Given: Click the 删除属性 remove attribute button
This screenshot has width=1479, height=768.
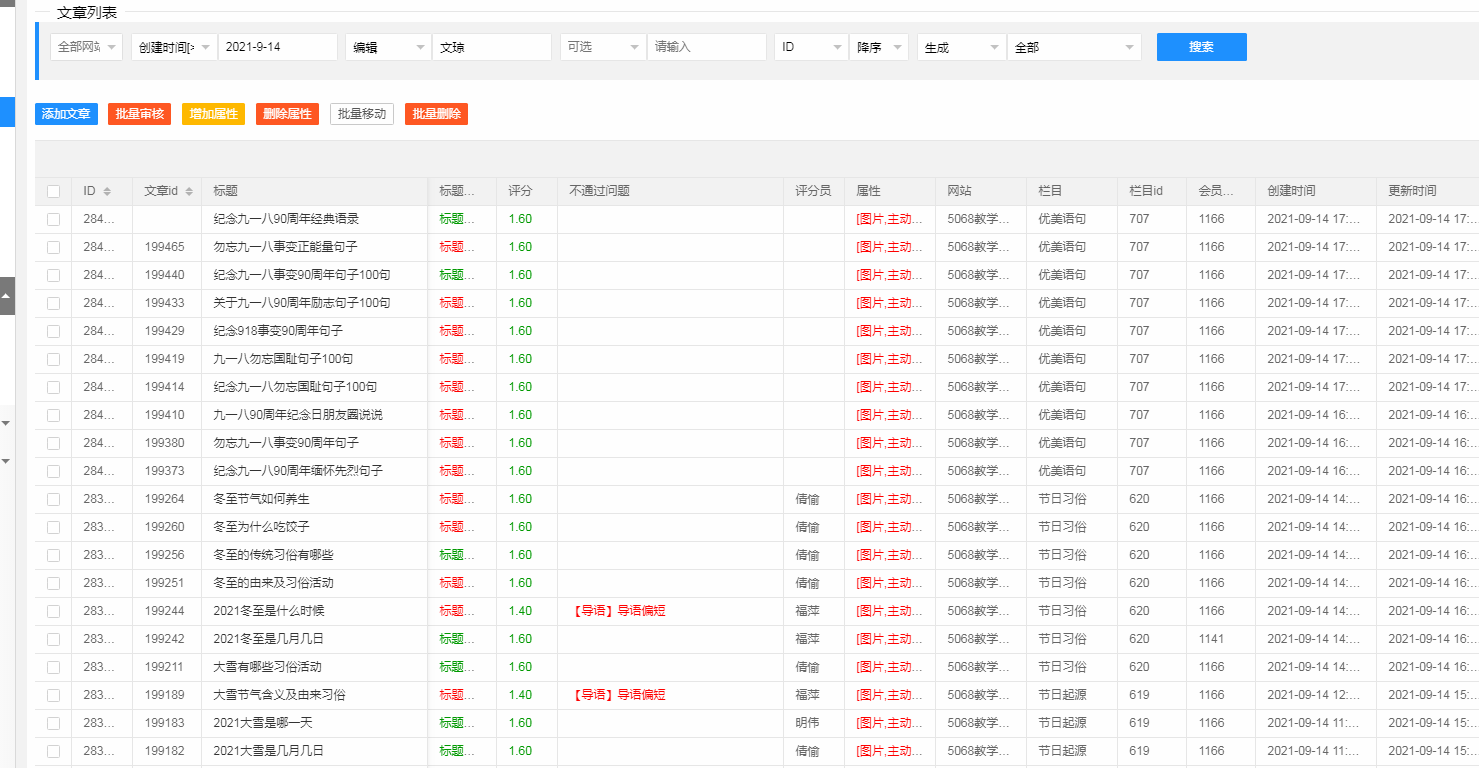Looking at the screenshot, I should [287, 114].
